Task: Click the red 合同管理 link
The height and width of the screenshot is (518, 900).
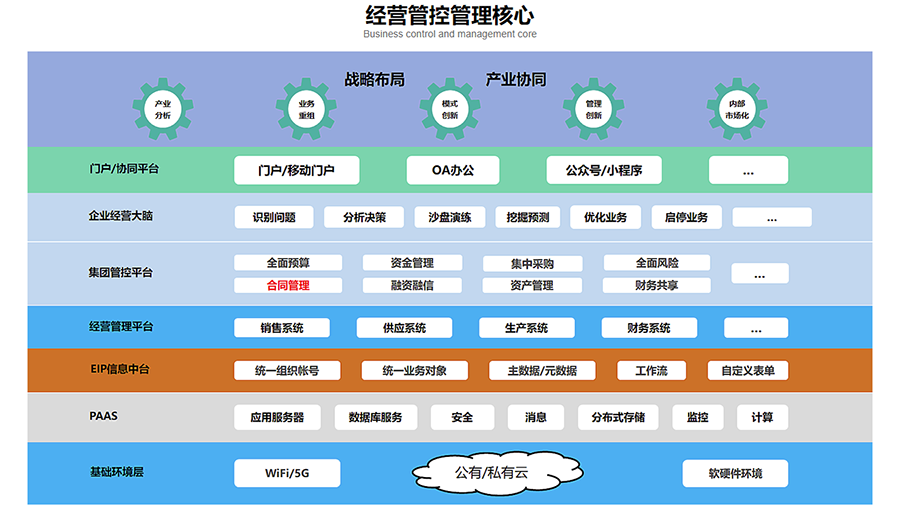Action: (288, 285)
